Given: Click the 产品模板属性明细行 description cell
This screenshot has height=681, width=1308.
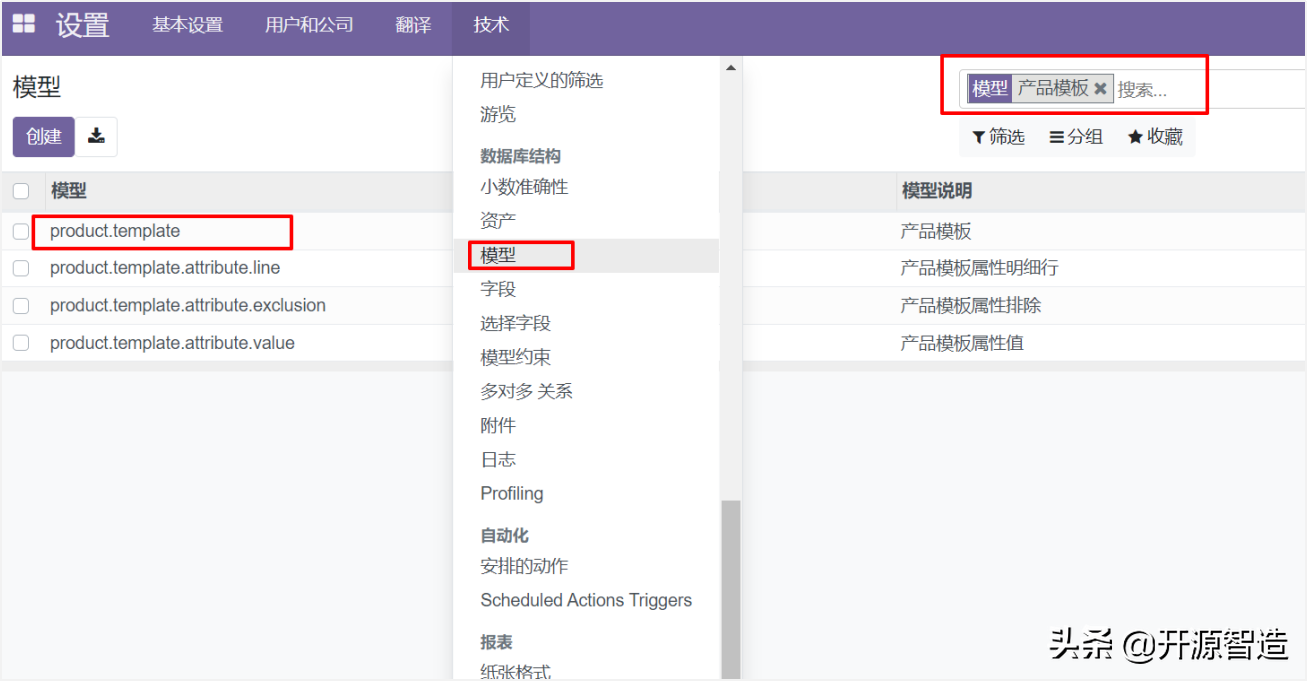Looking at the screenshot, I should 979,268.
